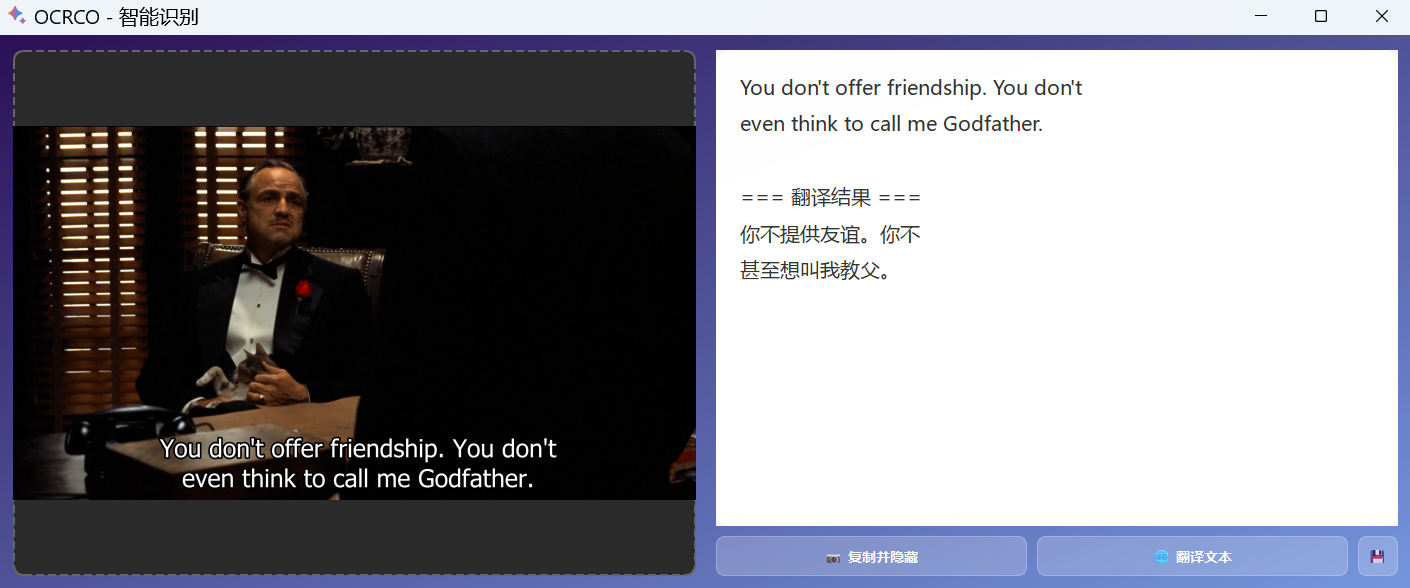Close the OCRCO window
This screenshot has width=1410, height=588.
tap(1382, 16)
